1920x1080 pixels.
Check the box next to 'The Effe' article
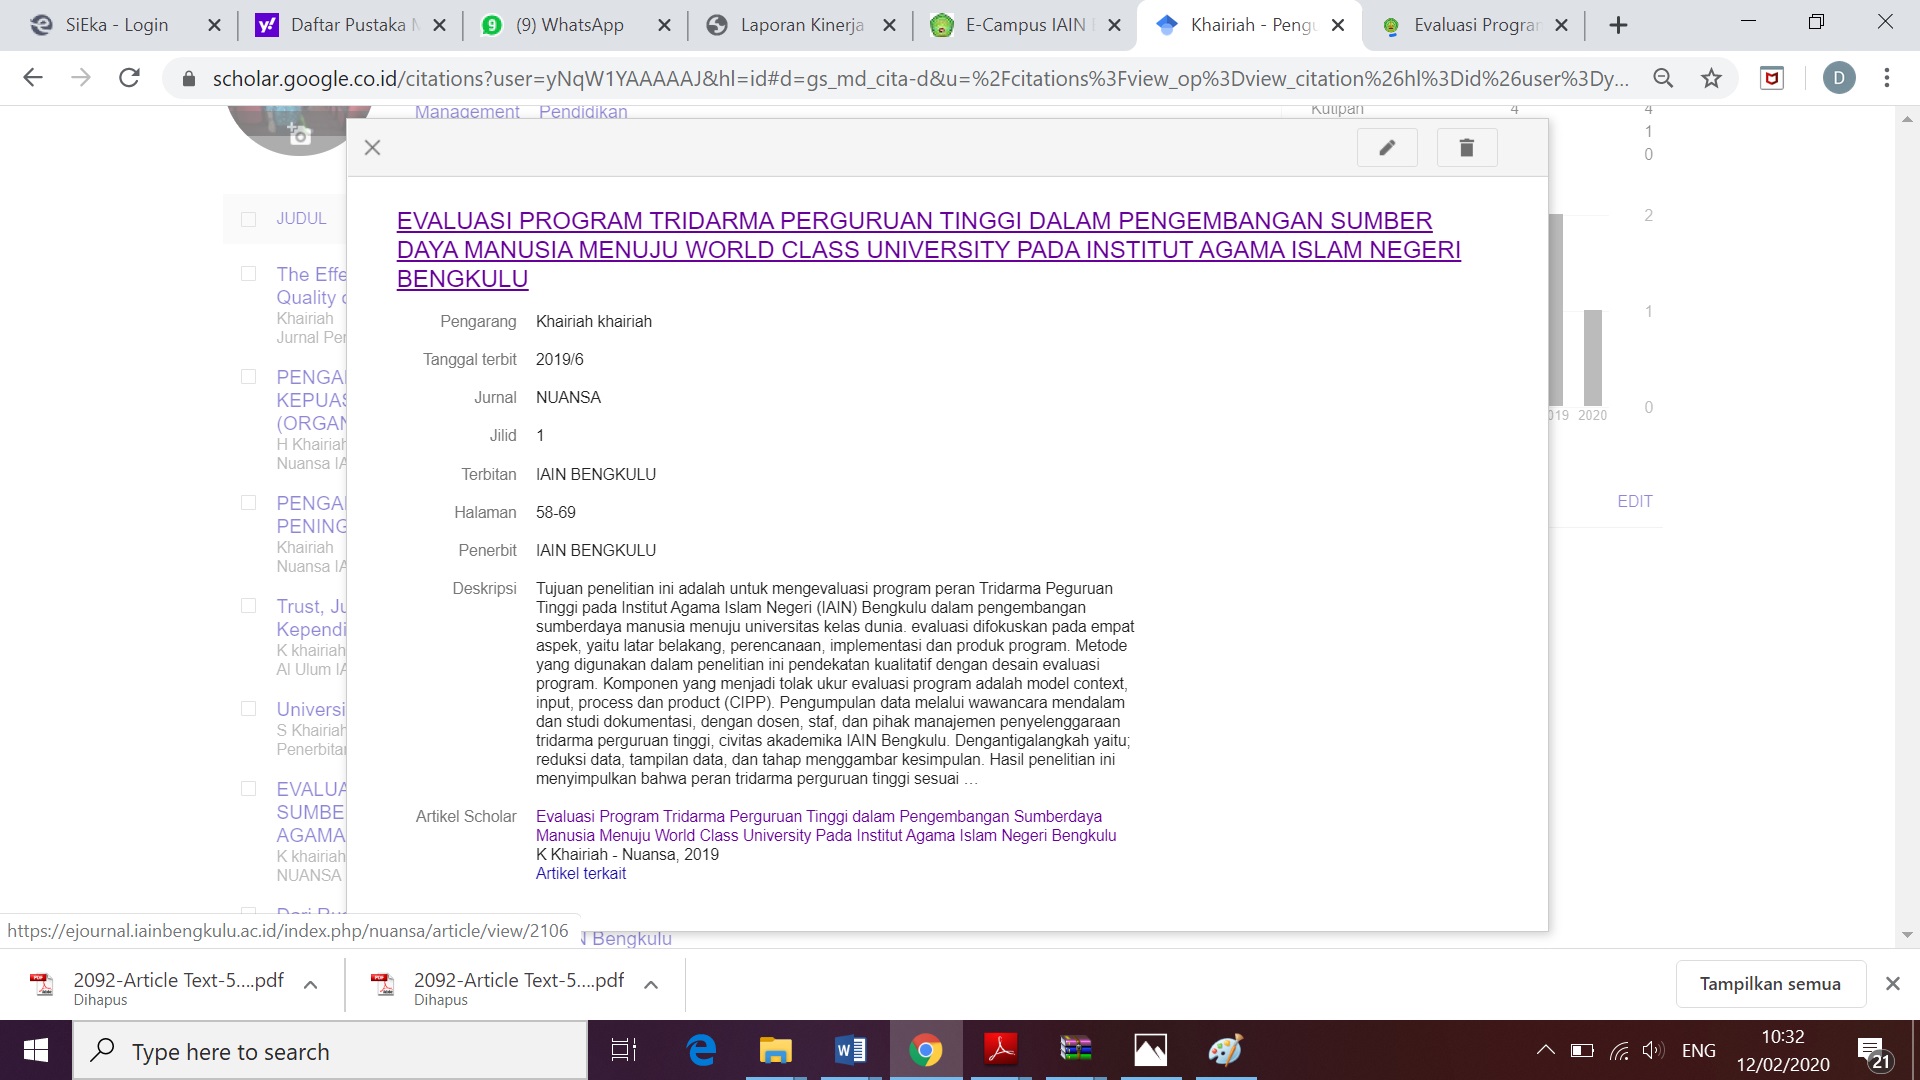pyautogui.click(x=249, y=274)
